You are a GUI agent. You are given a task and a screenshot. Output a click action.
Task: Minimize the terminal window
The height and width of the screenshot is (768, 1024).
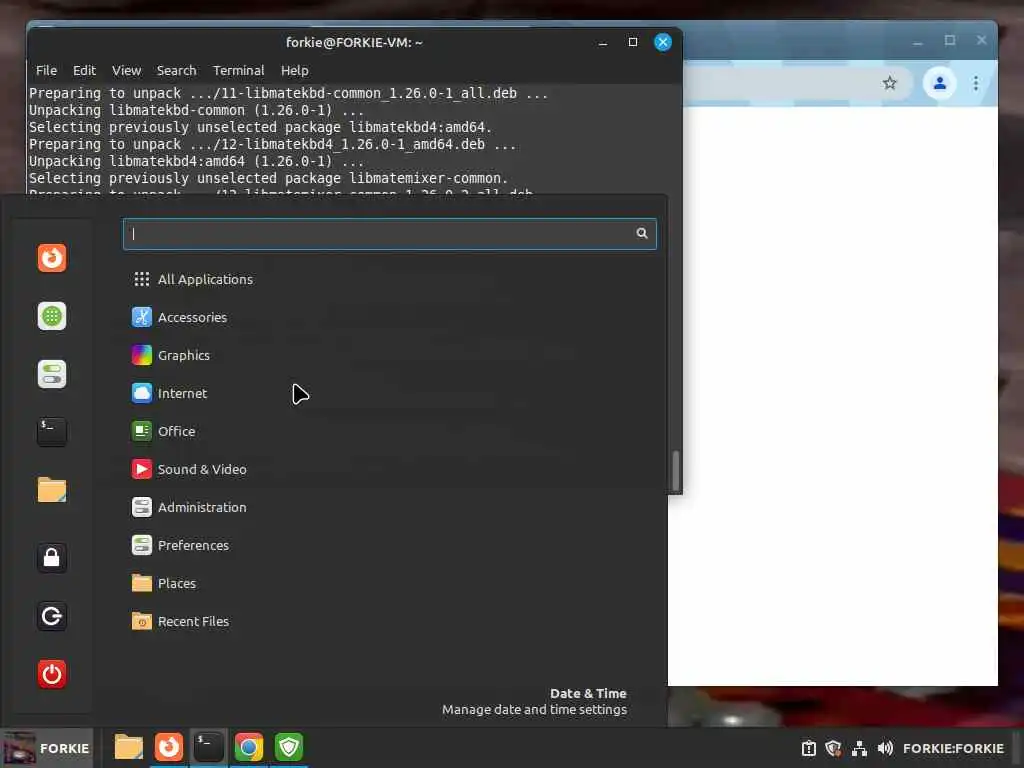click(603, 42)
